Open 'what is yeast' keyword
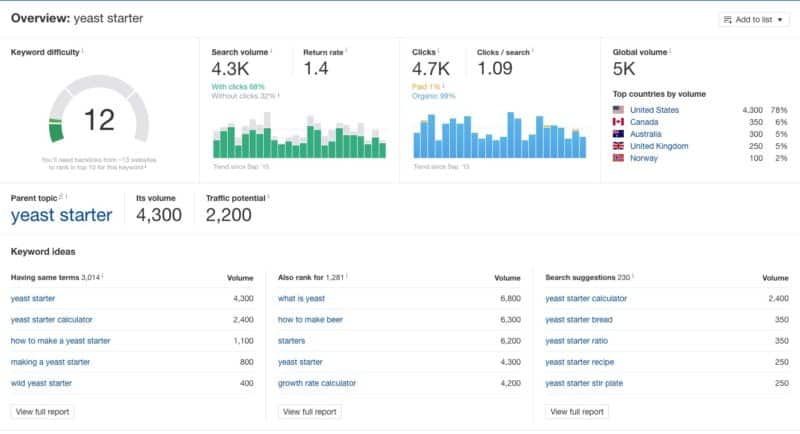Viewport: 800px width, 434px height. coord(301,298)
